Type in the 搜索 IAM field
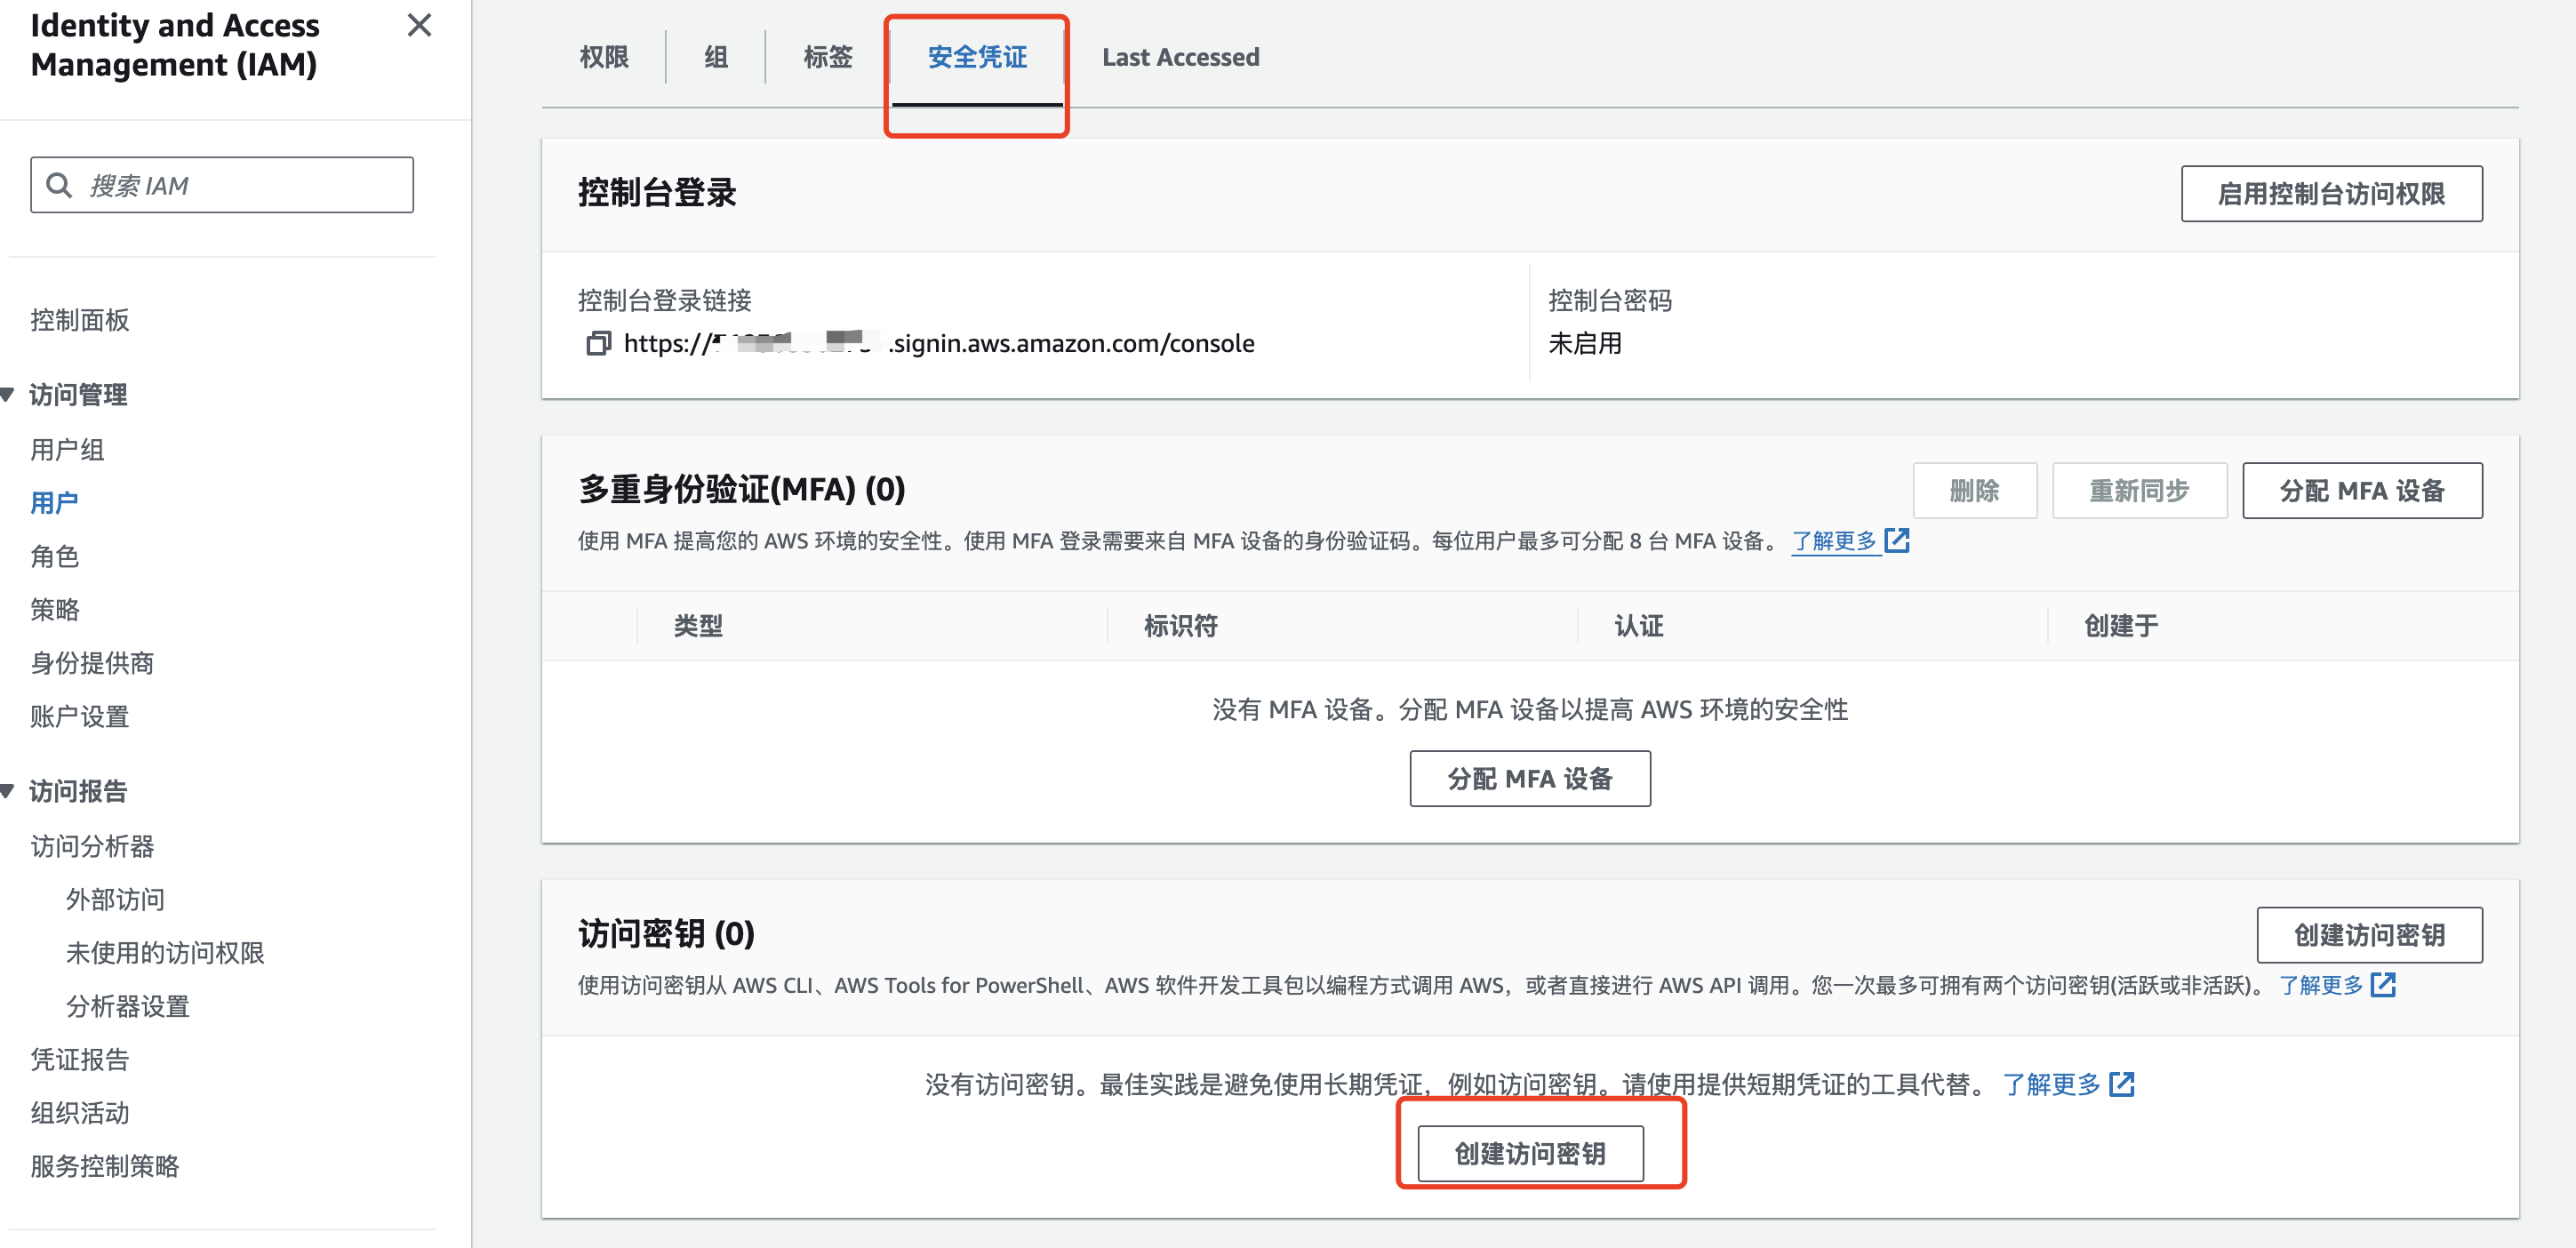The image size is (2576, 1248). point(240,185)
